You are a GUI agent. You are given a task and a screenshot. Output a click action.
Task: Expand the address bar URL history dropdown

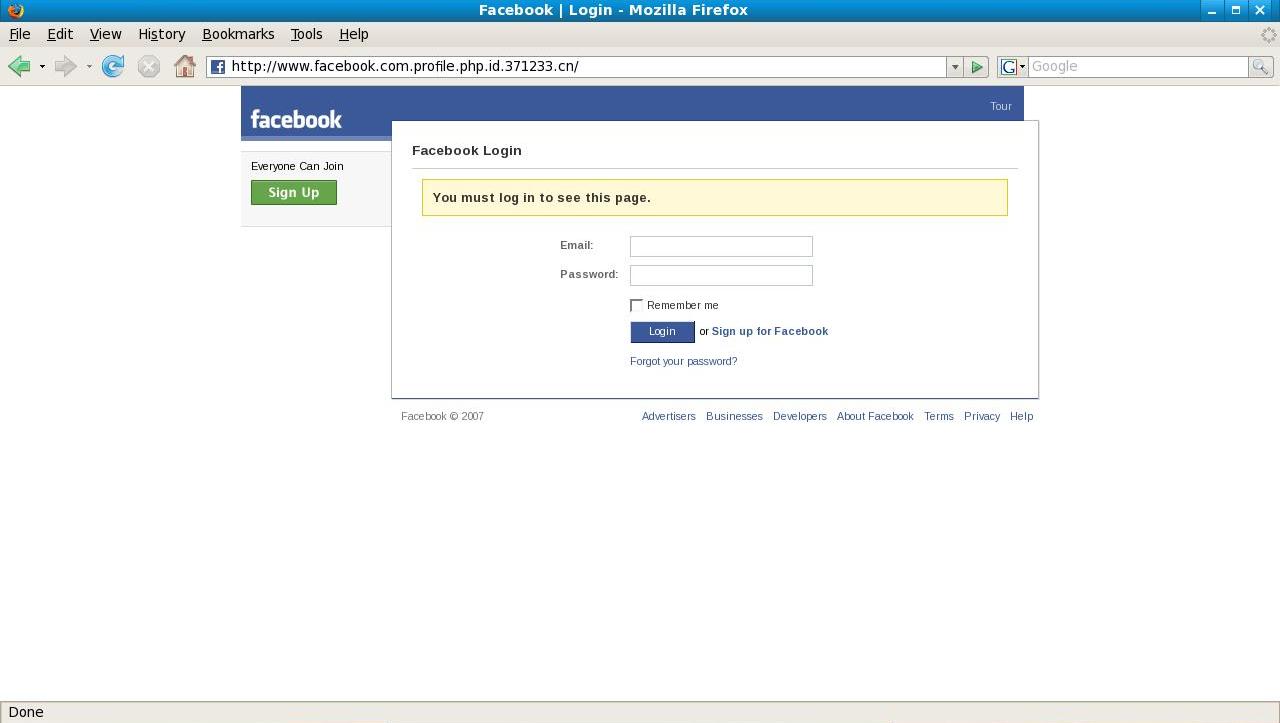tap(954, 66)
